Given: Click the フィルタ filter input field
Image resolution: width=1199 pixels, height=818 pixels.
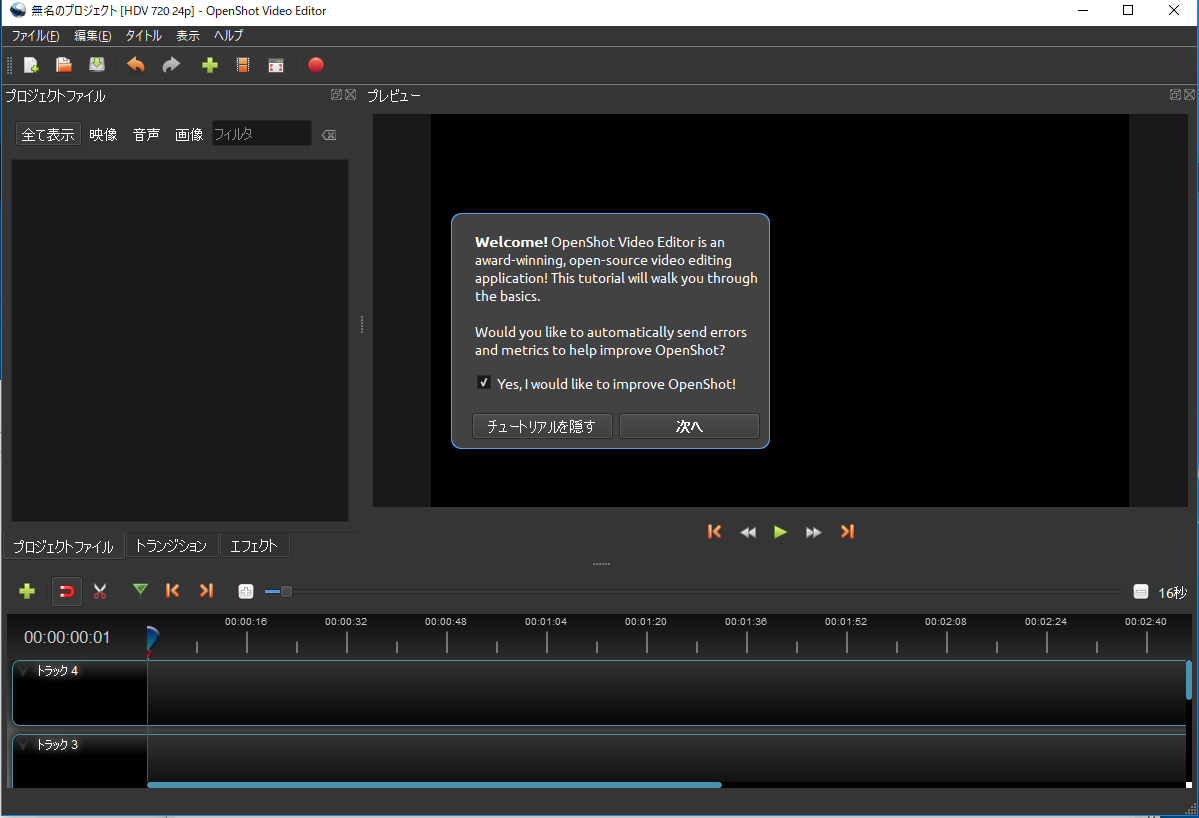Looking at the screenshot, I should 262,134.
